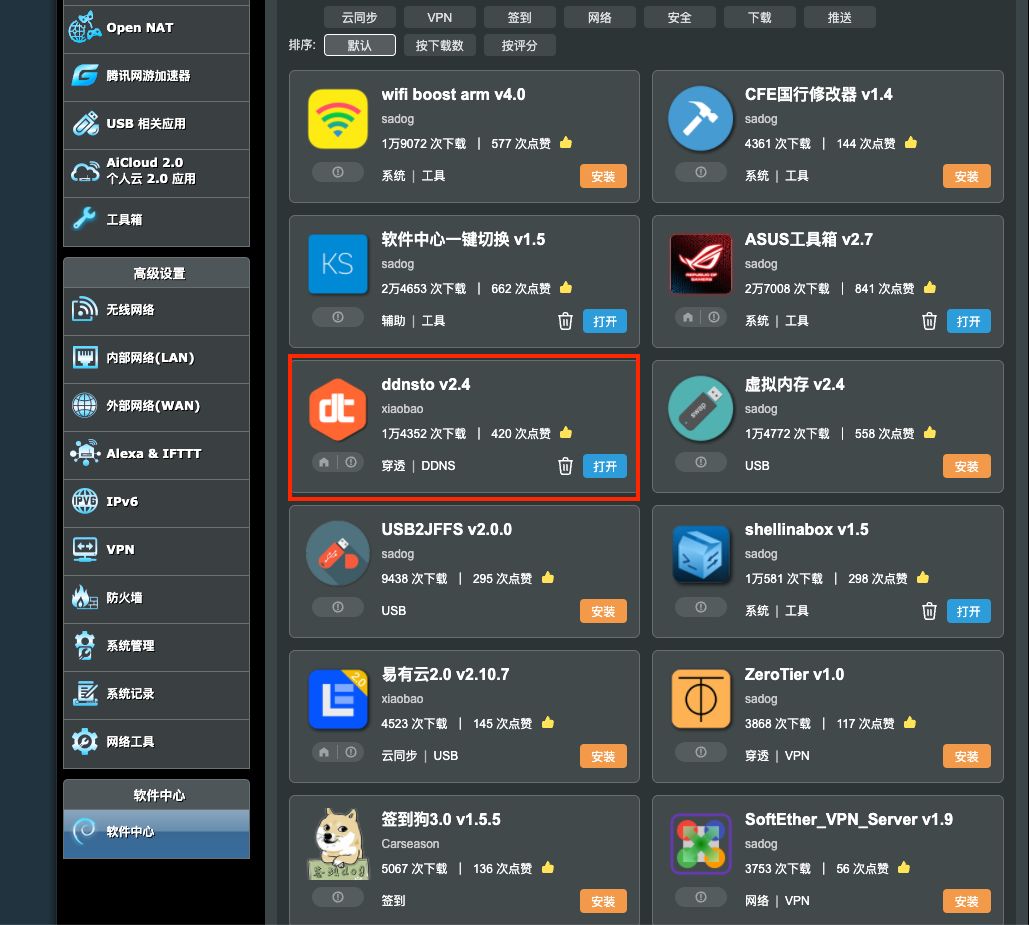Screen dimensions: 1029x925
Task: Click the ASUS ROG toolbox logo
Action: (x=701, y=264)
